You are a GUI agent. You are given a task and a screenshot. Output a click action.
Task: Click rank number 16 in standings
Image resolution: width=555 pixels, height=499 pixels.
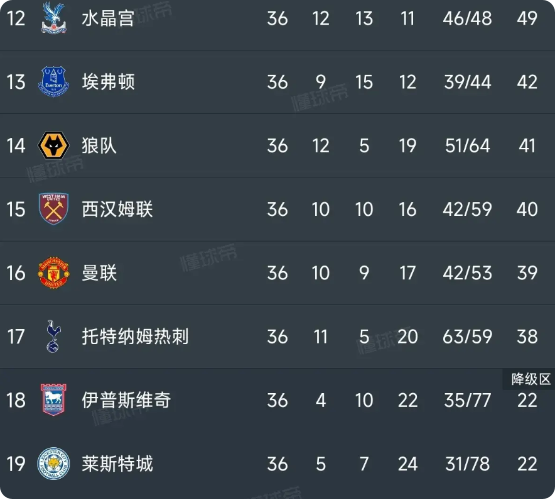coord(16,273)
